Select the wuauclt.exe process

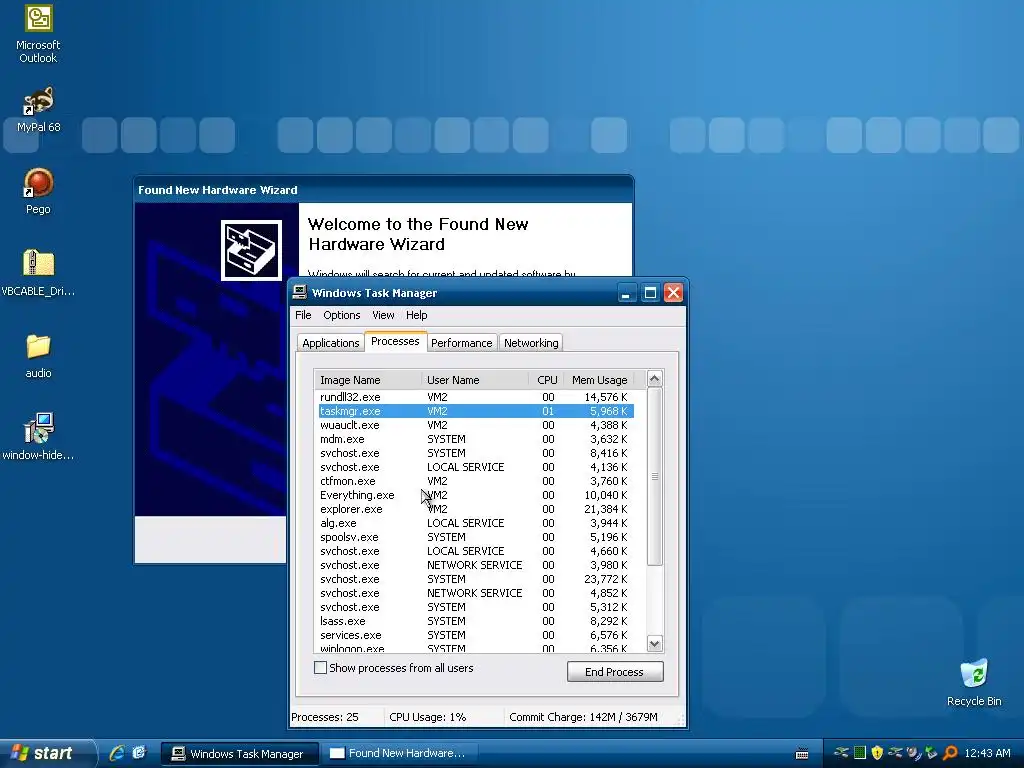click(x=475, y=425)
